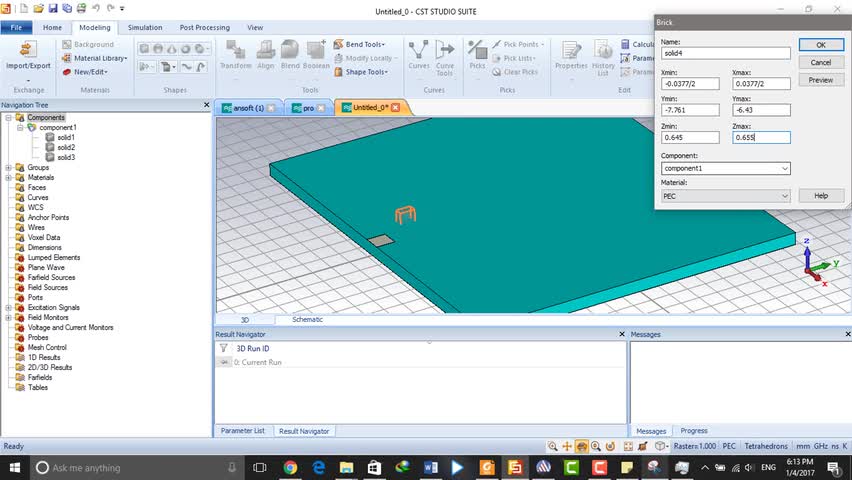852x480 pixels.
Task: Expand the Materials tree node
Action: (9, 177)
